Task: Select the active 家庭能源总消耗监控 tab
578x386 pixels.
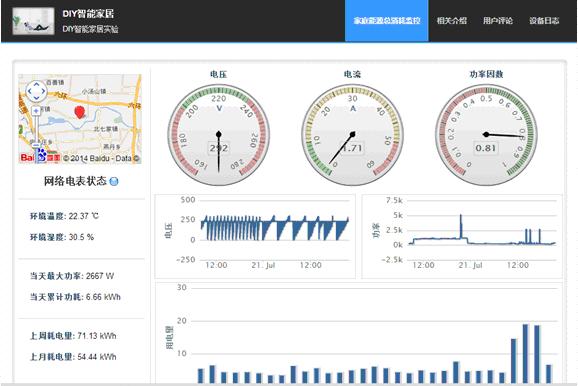Action: pos(387,21)
